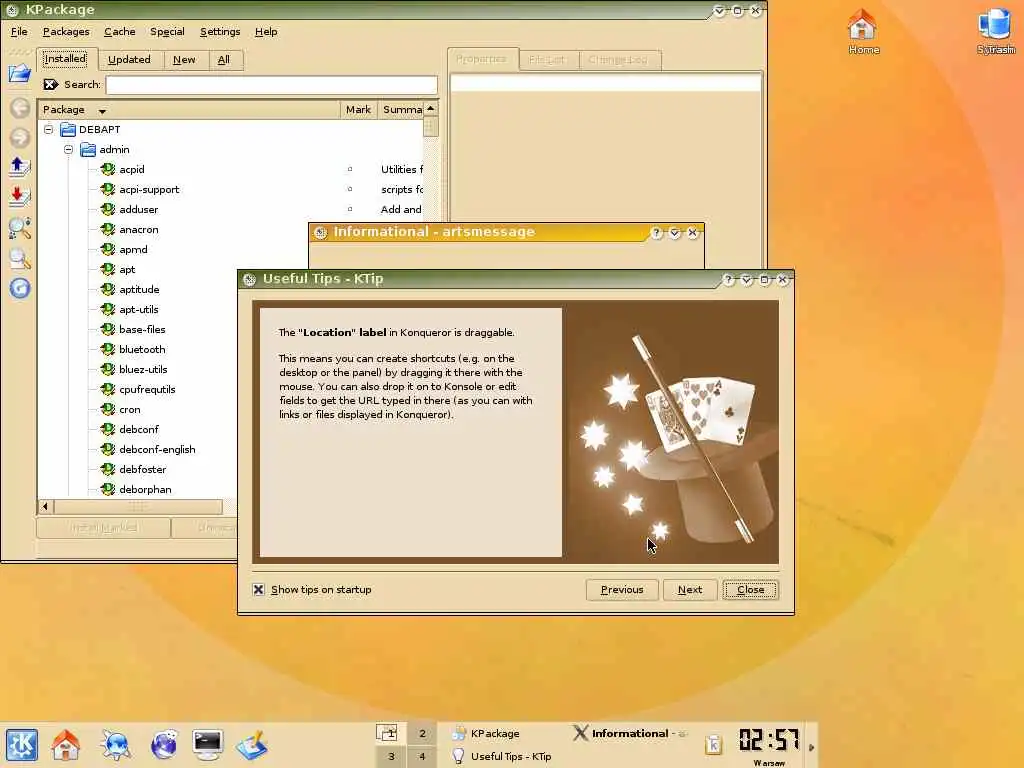Click the Klipper clipboard tray icon
Screen dimensions: 1024x768
pyautogui.click(x=713, y=744)
